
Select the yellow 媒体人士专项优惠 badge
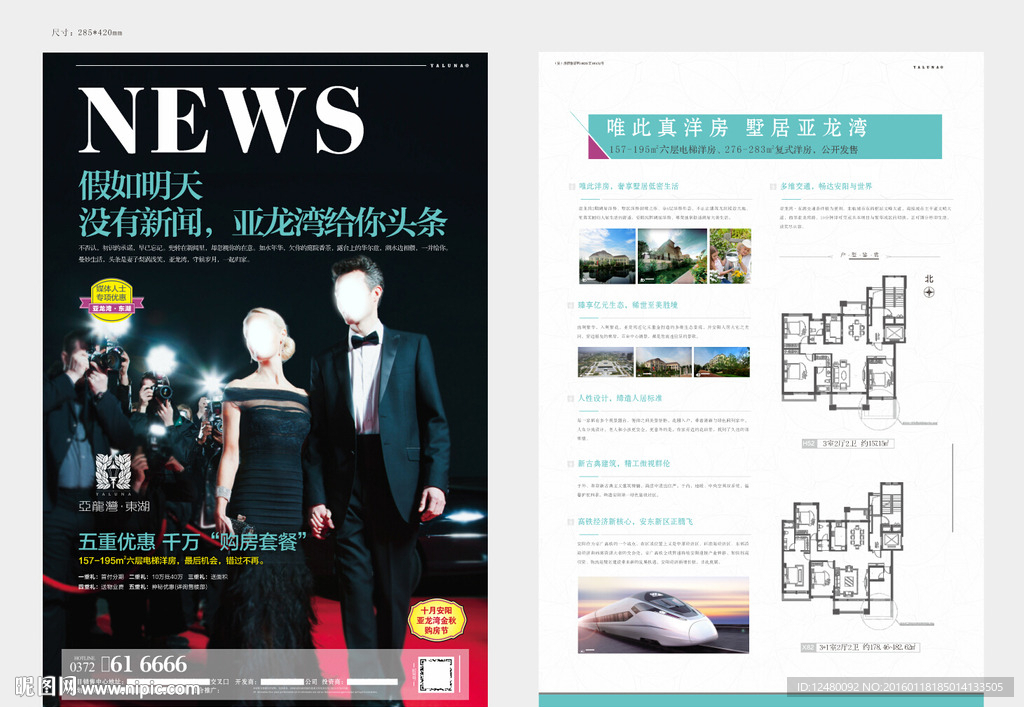(111, 301)
